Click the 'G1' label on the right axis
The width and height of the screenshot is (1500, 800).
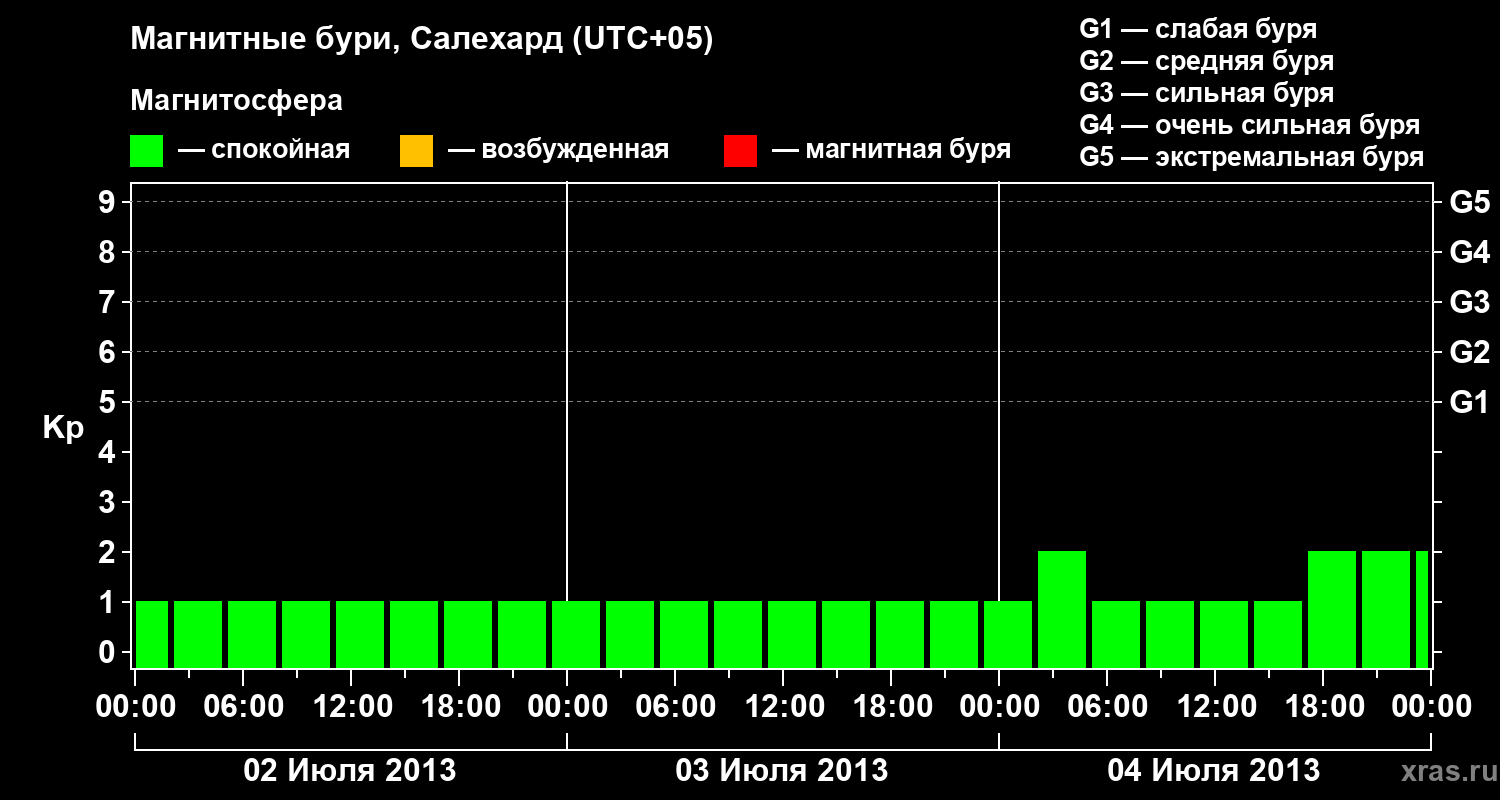[1470, 402]
